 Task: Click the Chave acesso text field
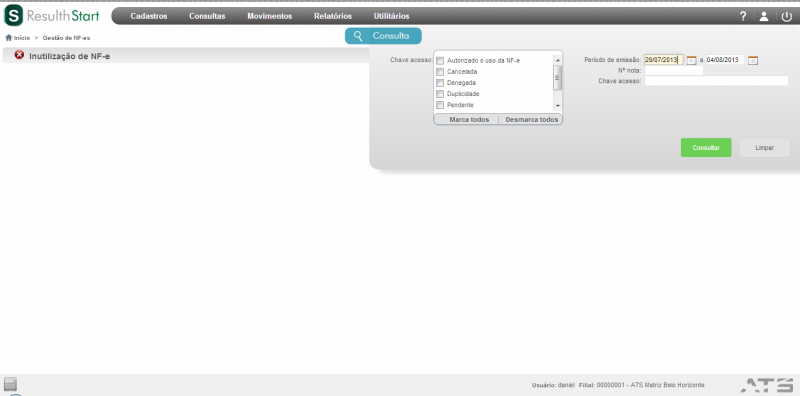click(716, 81)
